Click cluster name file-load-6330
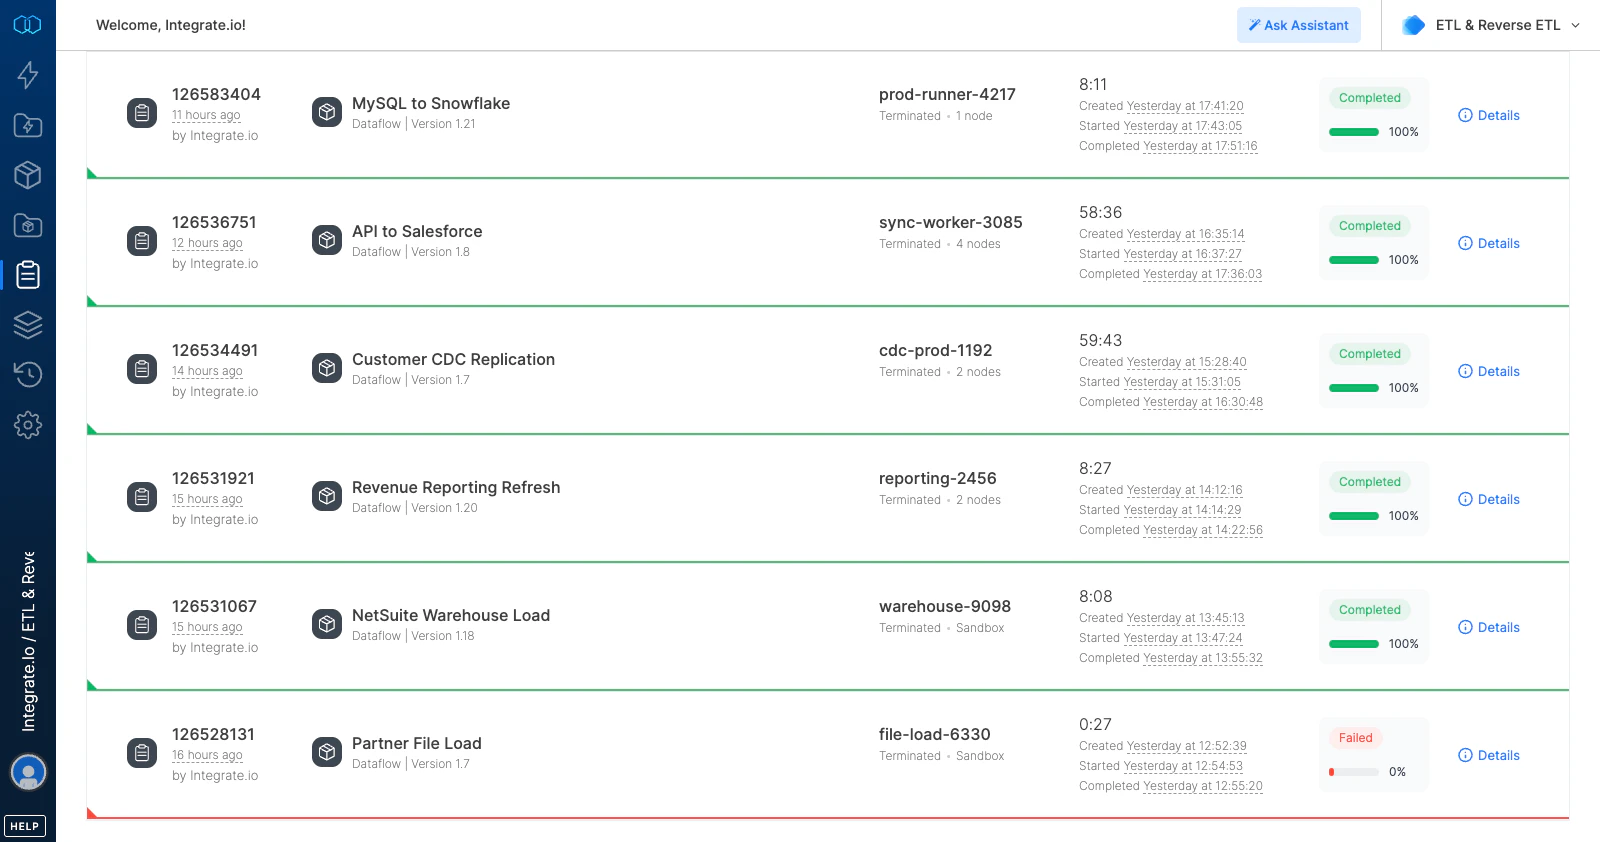1600x842 pixels. tap(935, 734)
